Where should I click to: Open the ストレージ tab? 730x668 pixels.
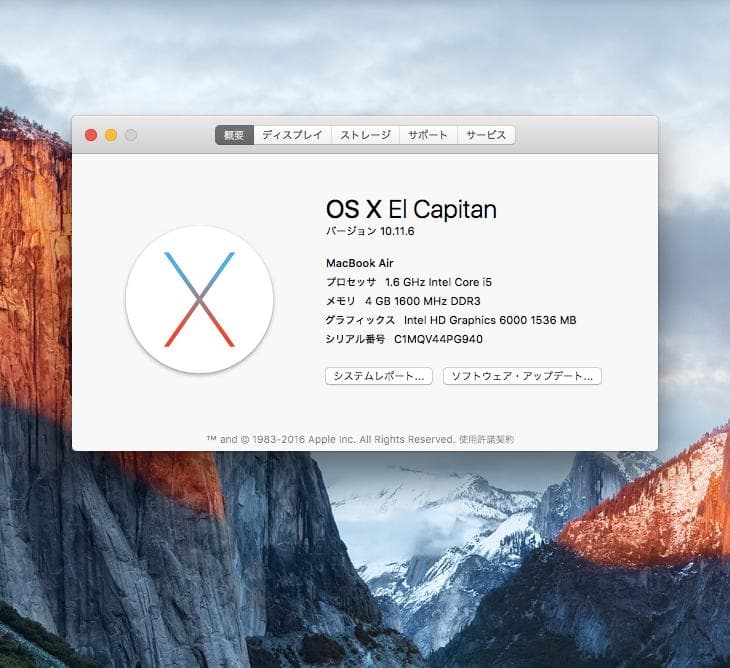click(365, 135)
